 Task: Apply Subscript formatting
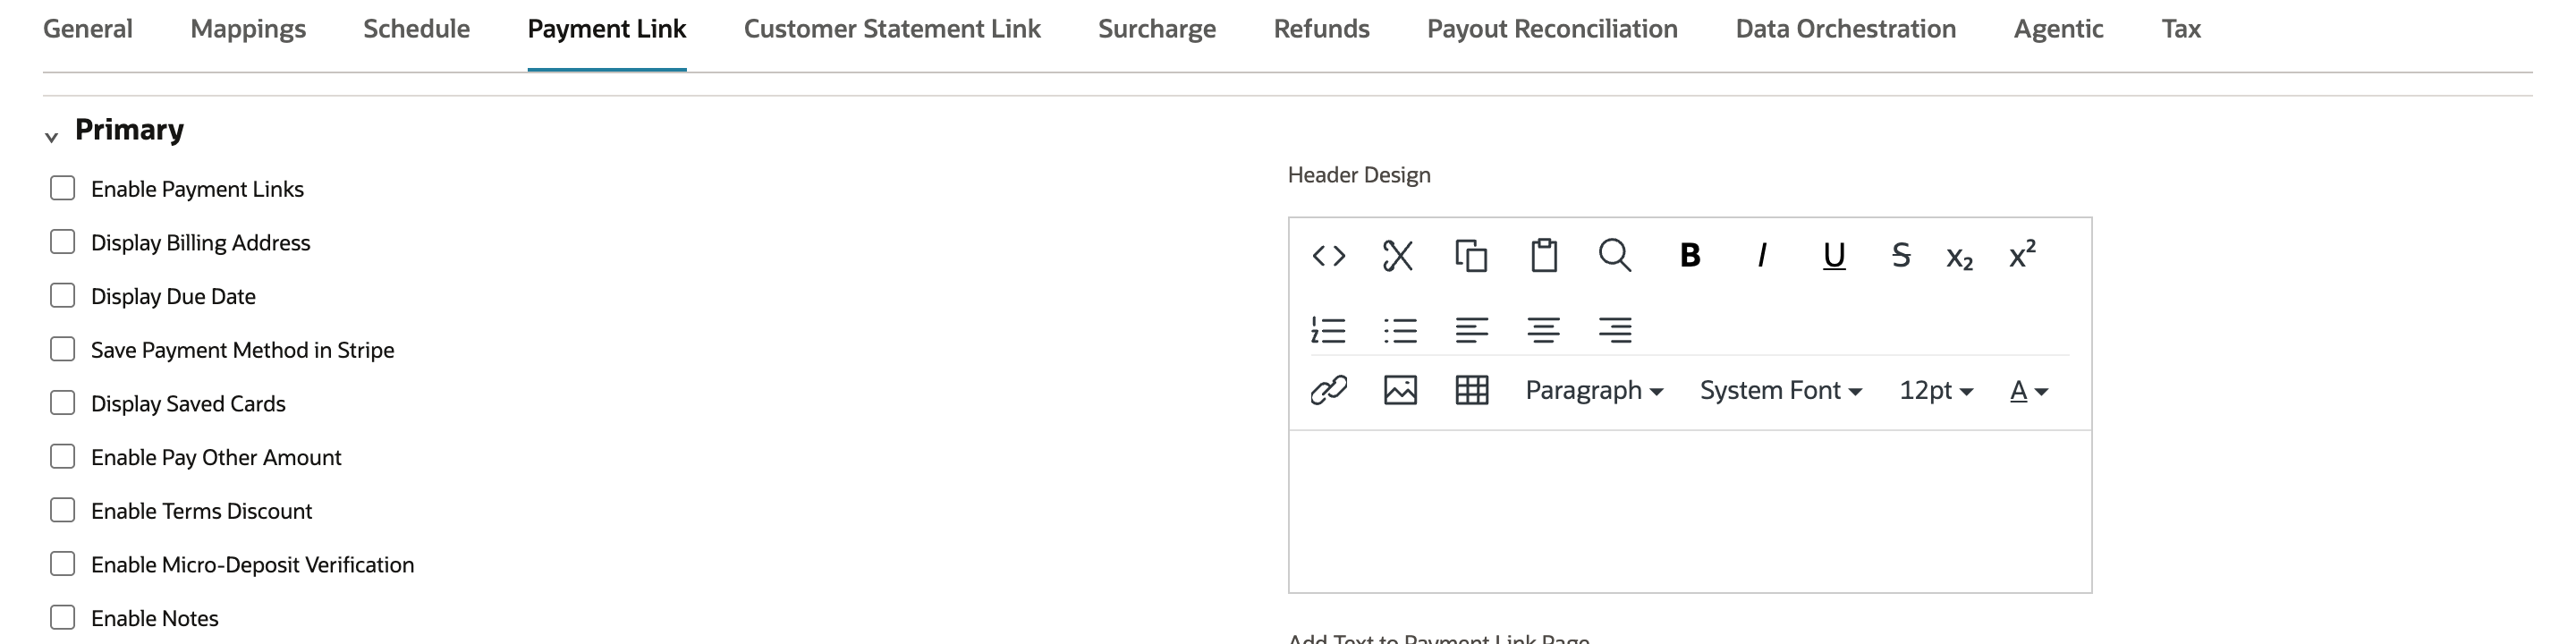coord(1960,258)
